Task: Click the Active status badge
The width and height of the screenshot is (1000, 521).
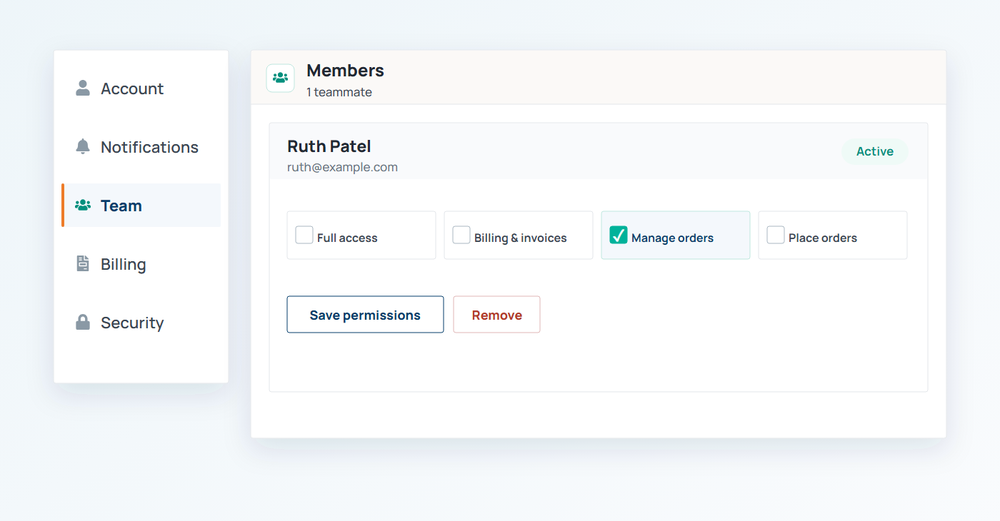Action: coord(874,151)
